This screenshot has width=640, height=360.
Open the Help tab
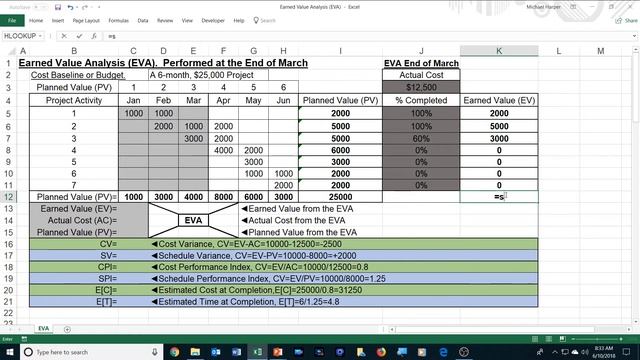point(239,20)
